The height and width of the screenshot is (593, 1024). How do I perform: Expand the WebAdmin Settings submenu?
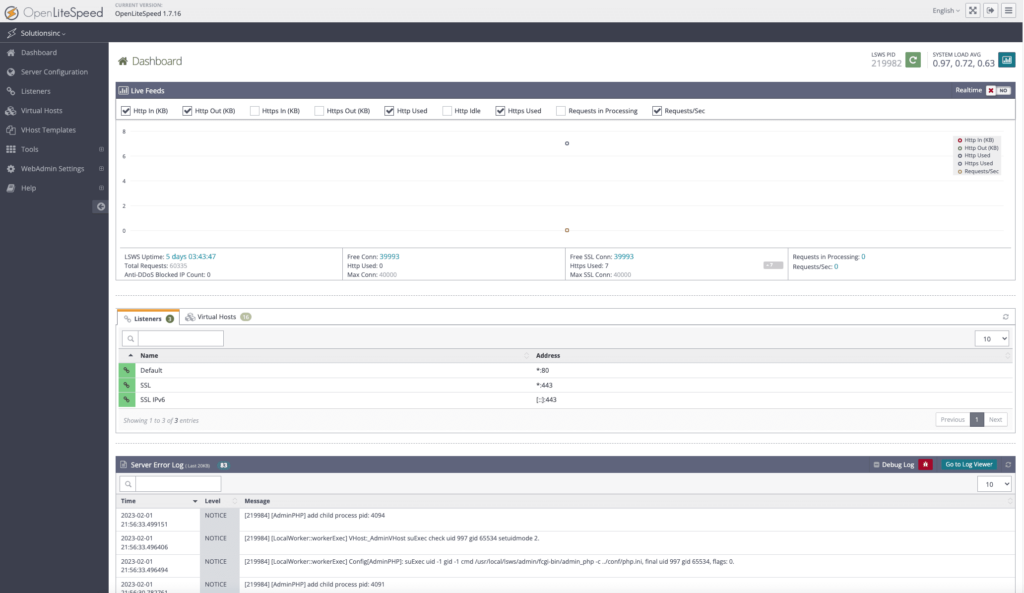click(101, 168)
